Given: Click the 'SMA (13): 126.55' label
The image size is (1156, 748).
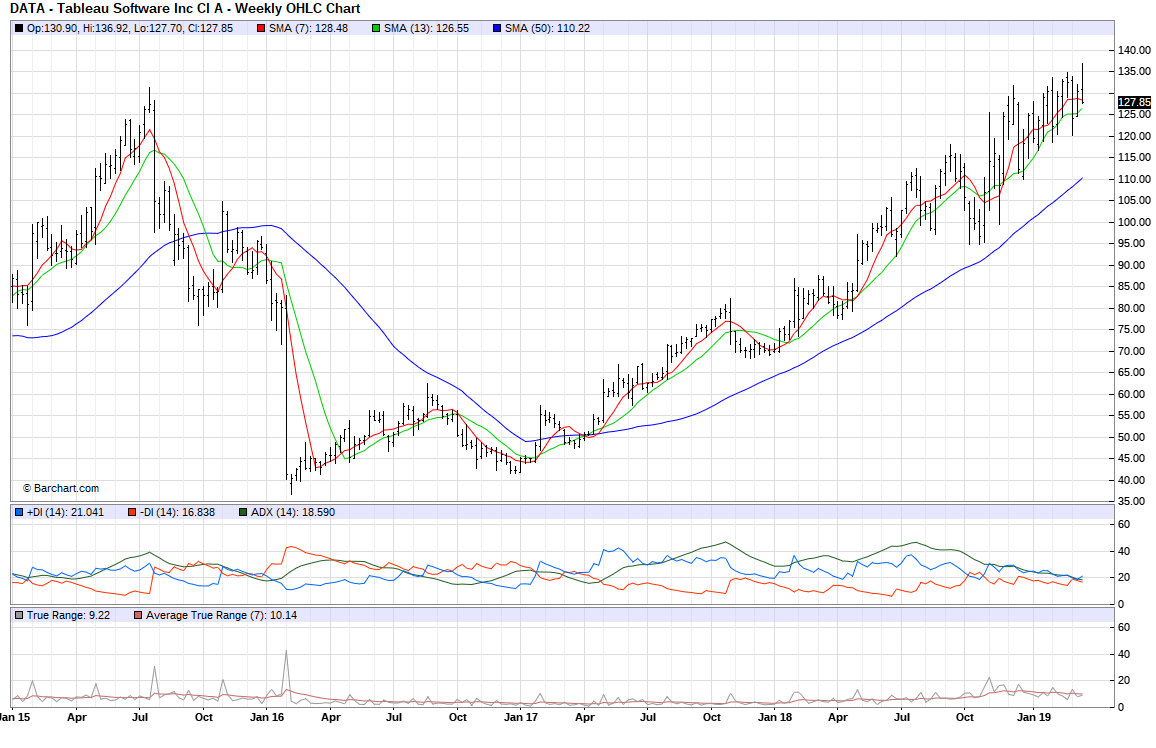Looking at the screenshot, I should coord(426,29).
